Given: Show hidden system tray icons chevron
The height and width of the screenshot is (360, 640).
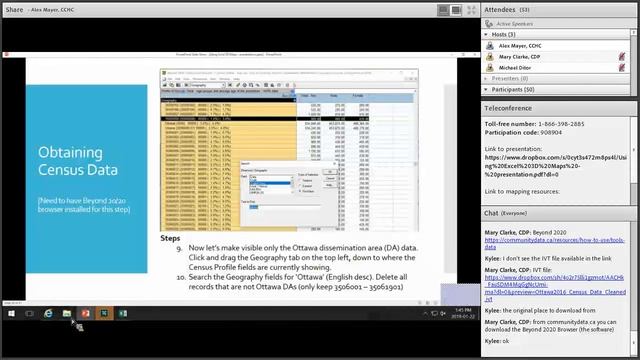Looking at the screenshot, I should click(x=425, y=313).
